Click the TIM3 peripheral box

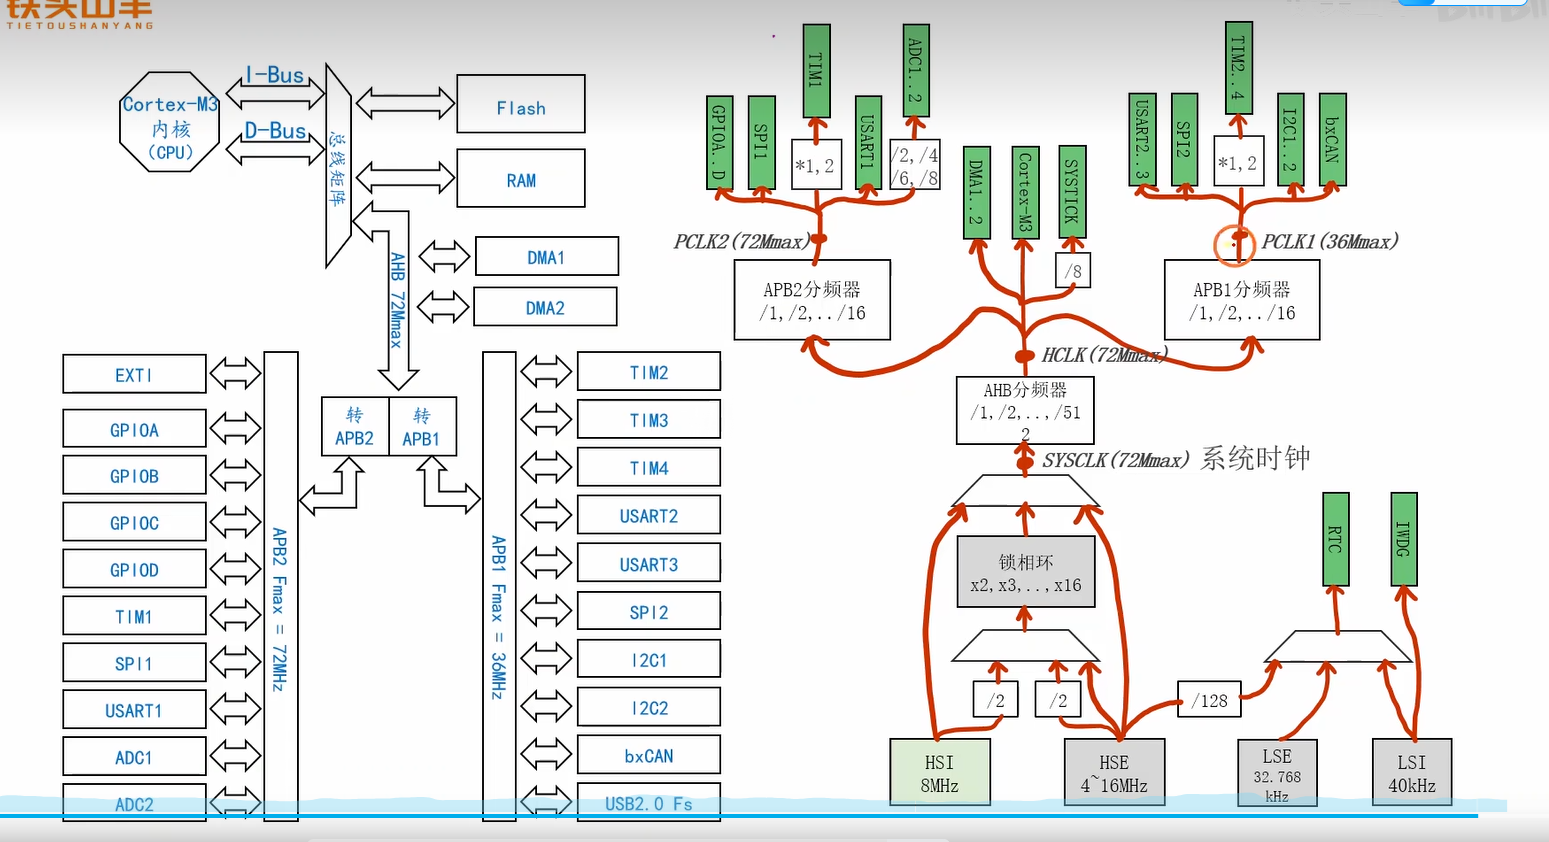(x=649, y=419)
